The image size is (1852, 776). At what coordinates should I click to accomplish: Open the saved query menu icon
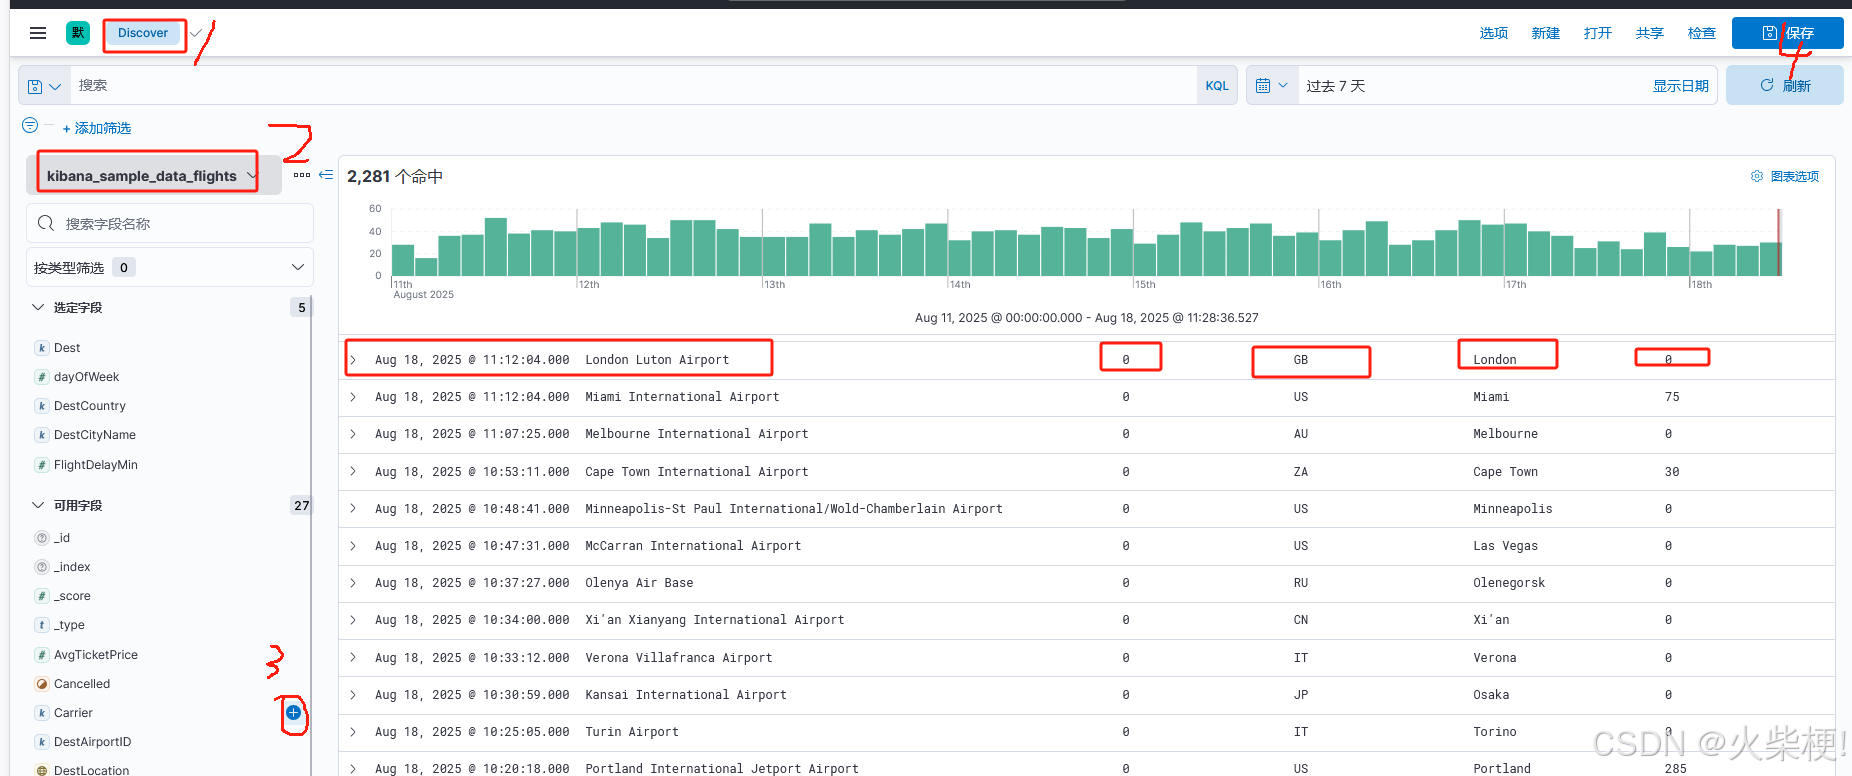click(x=44, y=86)
